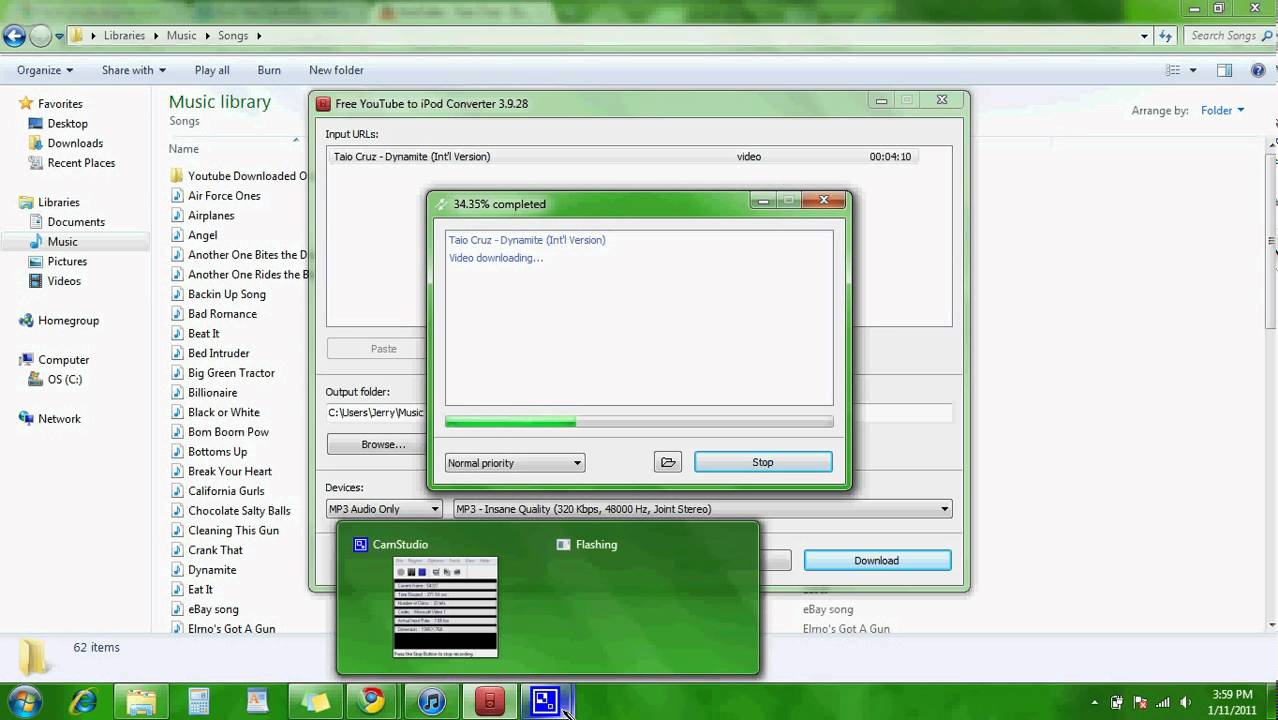This screenshot has height=720, width=1278.
Task: Select Network in navigation pane
Action: [x=59, y=419]
